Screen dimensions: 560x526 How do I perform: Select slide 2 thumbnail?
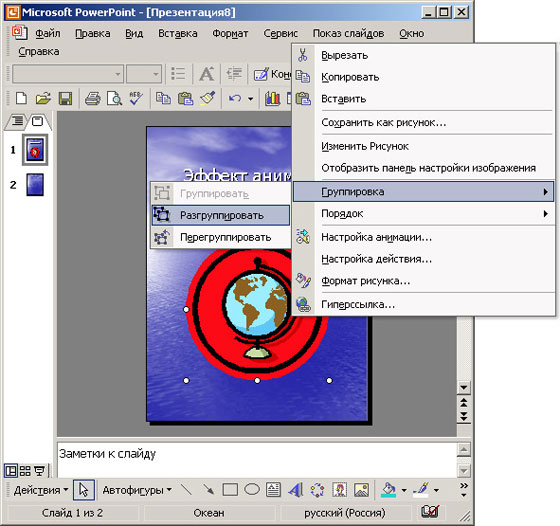(x=35, y=185)
